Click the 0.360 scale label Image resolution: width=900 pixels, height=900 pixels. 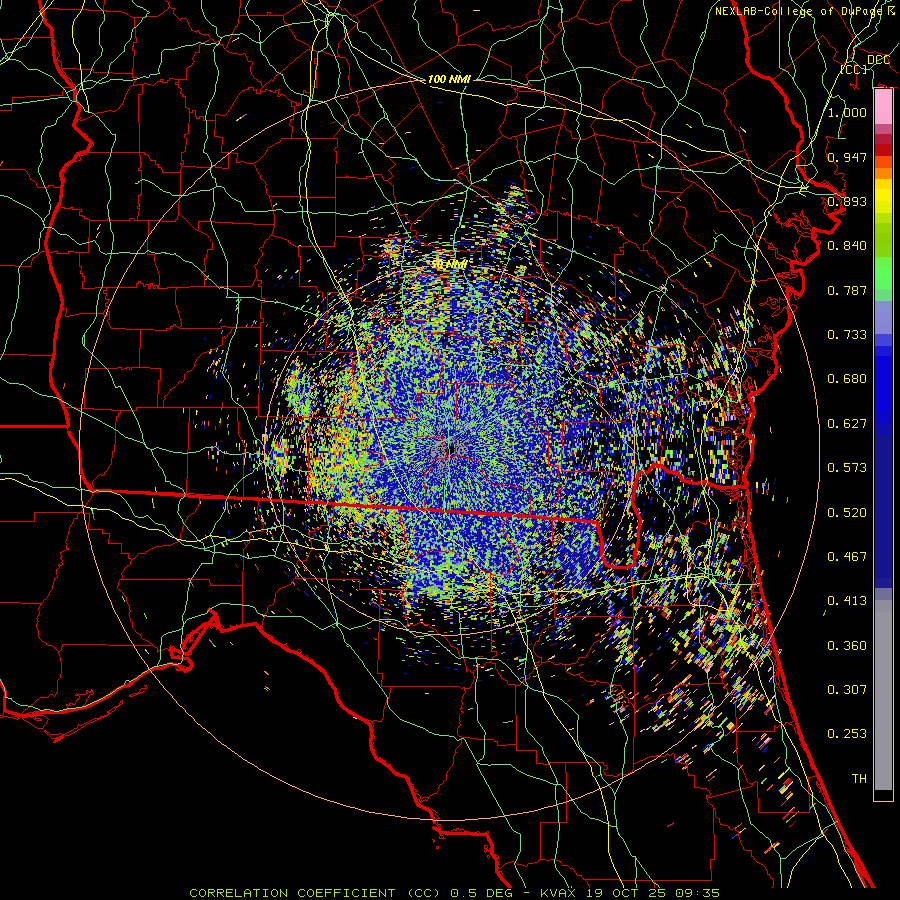point(847,646)
